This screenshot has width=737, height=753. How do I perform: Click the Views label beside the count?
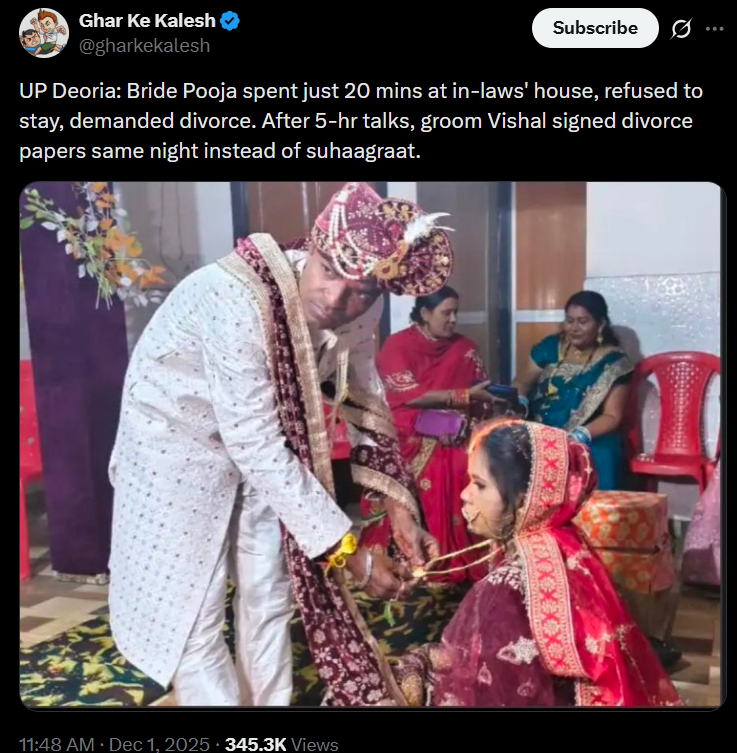(x=315, y=744)
